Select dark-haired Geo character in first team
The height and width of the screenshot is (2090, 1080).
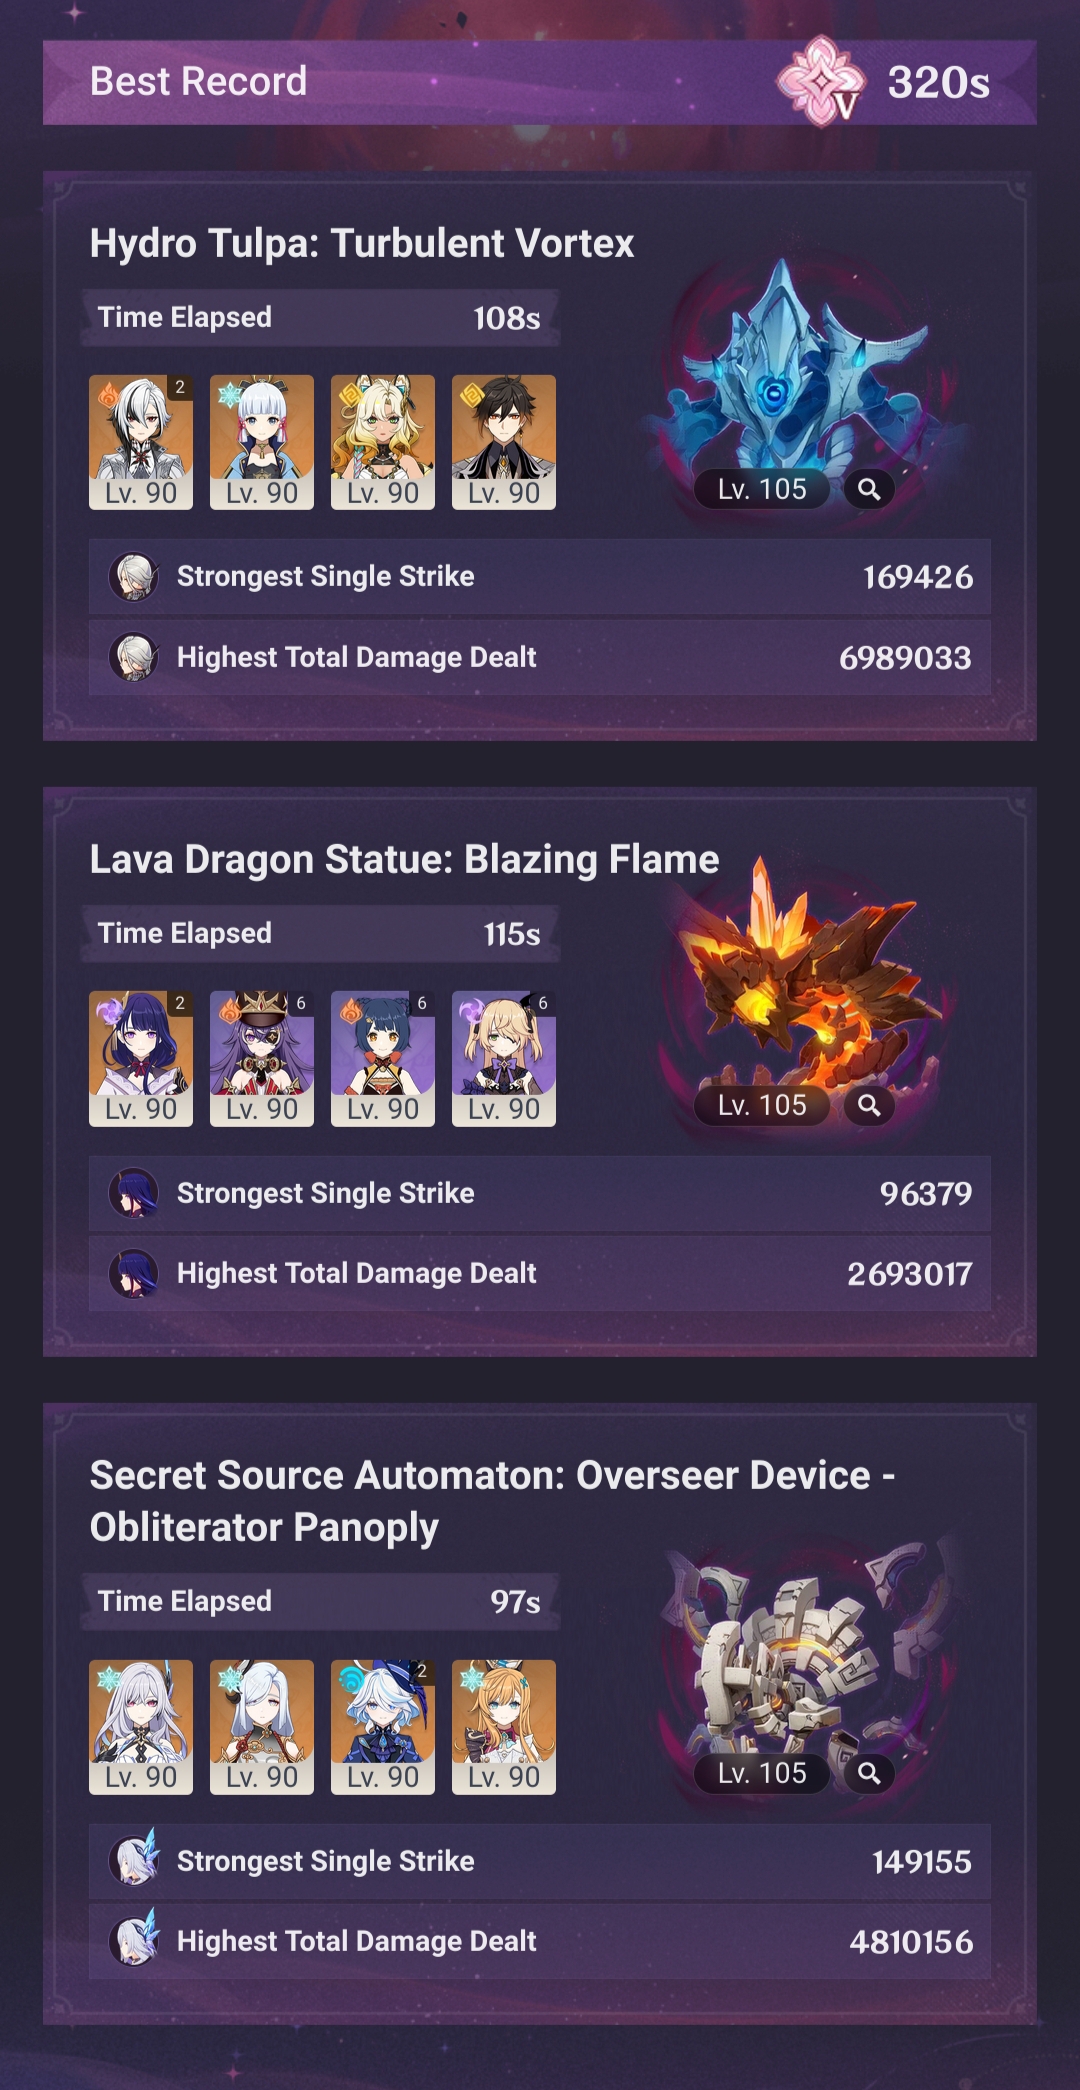click(x=504, y=442)
